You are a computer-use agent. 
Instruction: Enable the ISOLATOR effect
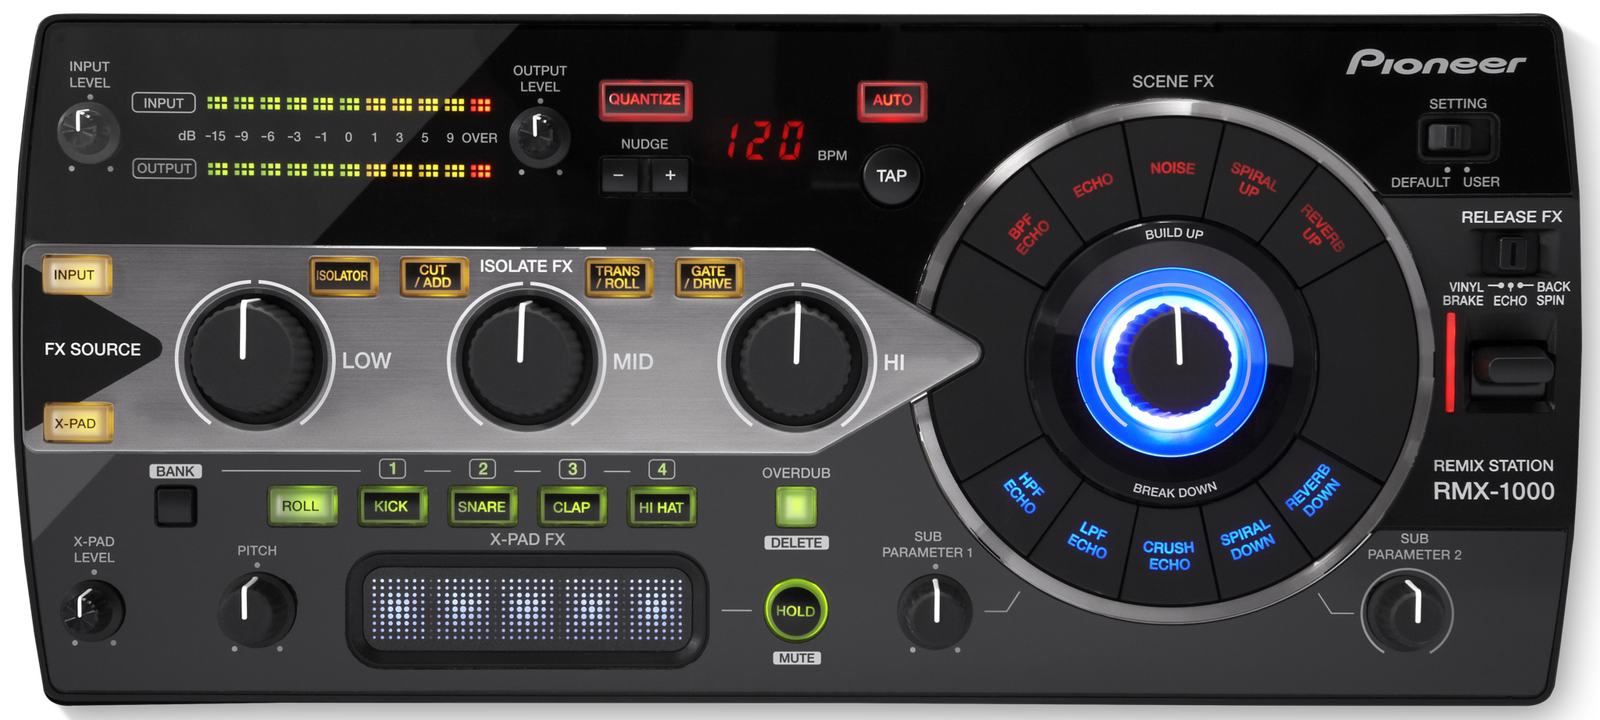pyautogui.click(x=343, y=276)
